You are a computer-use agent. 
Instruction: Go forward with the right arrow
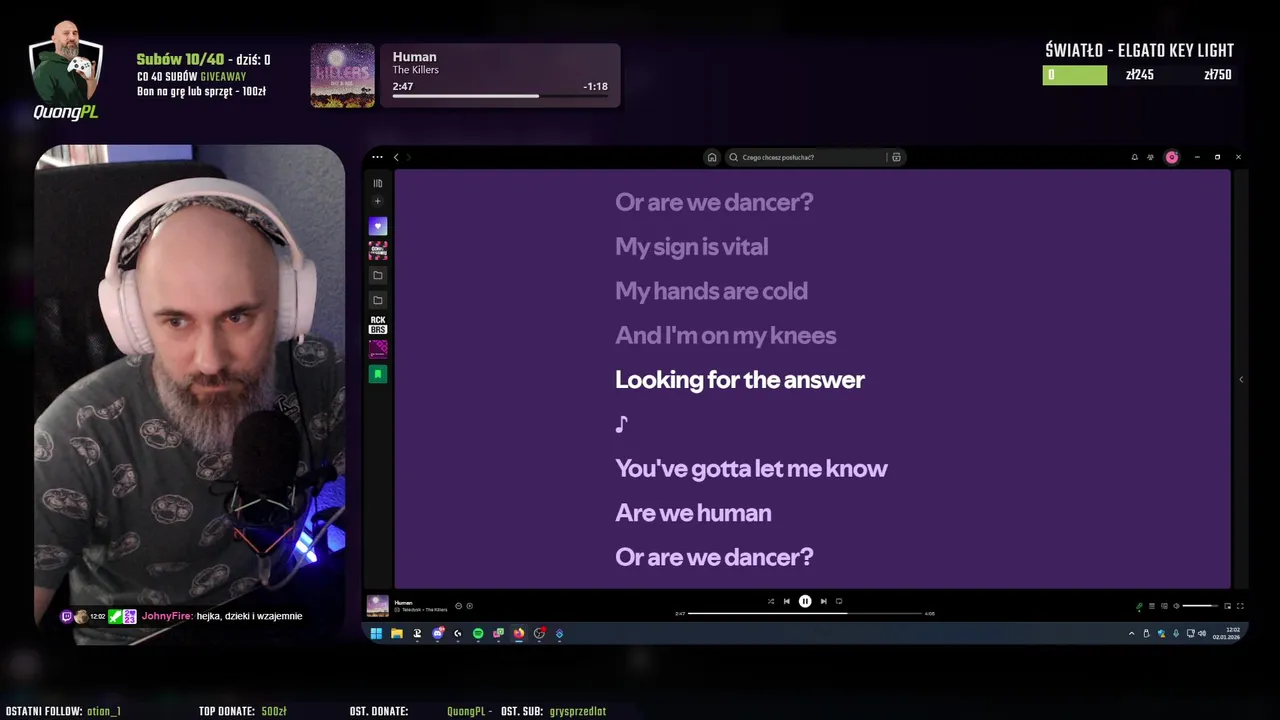pyautogui.click(x=408, y=157)
